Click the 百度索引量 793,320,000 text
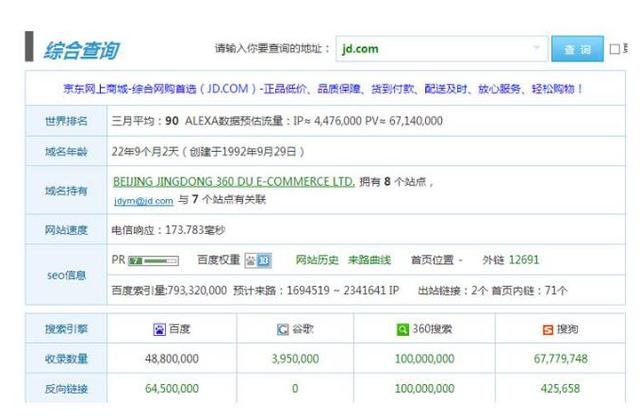This screenshot has height=418, width=640. 169,291
